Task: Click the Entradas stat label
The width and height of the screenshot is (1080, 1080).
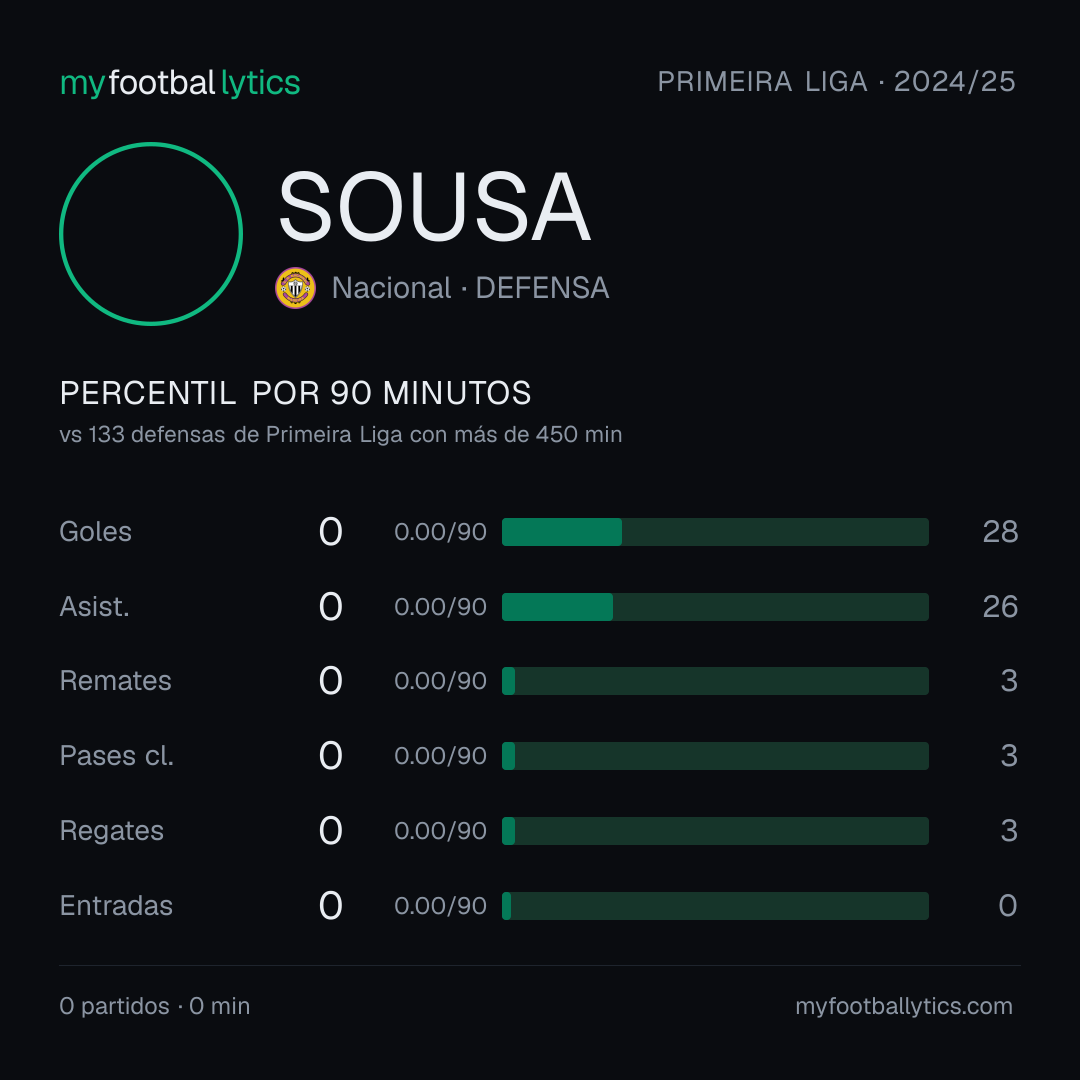Action: (116, 906)
